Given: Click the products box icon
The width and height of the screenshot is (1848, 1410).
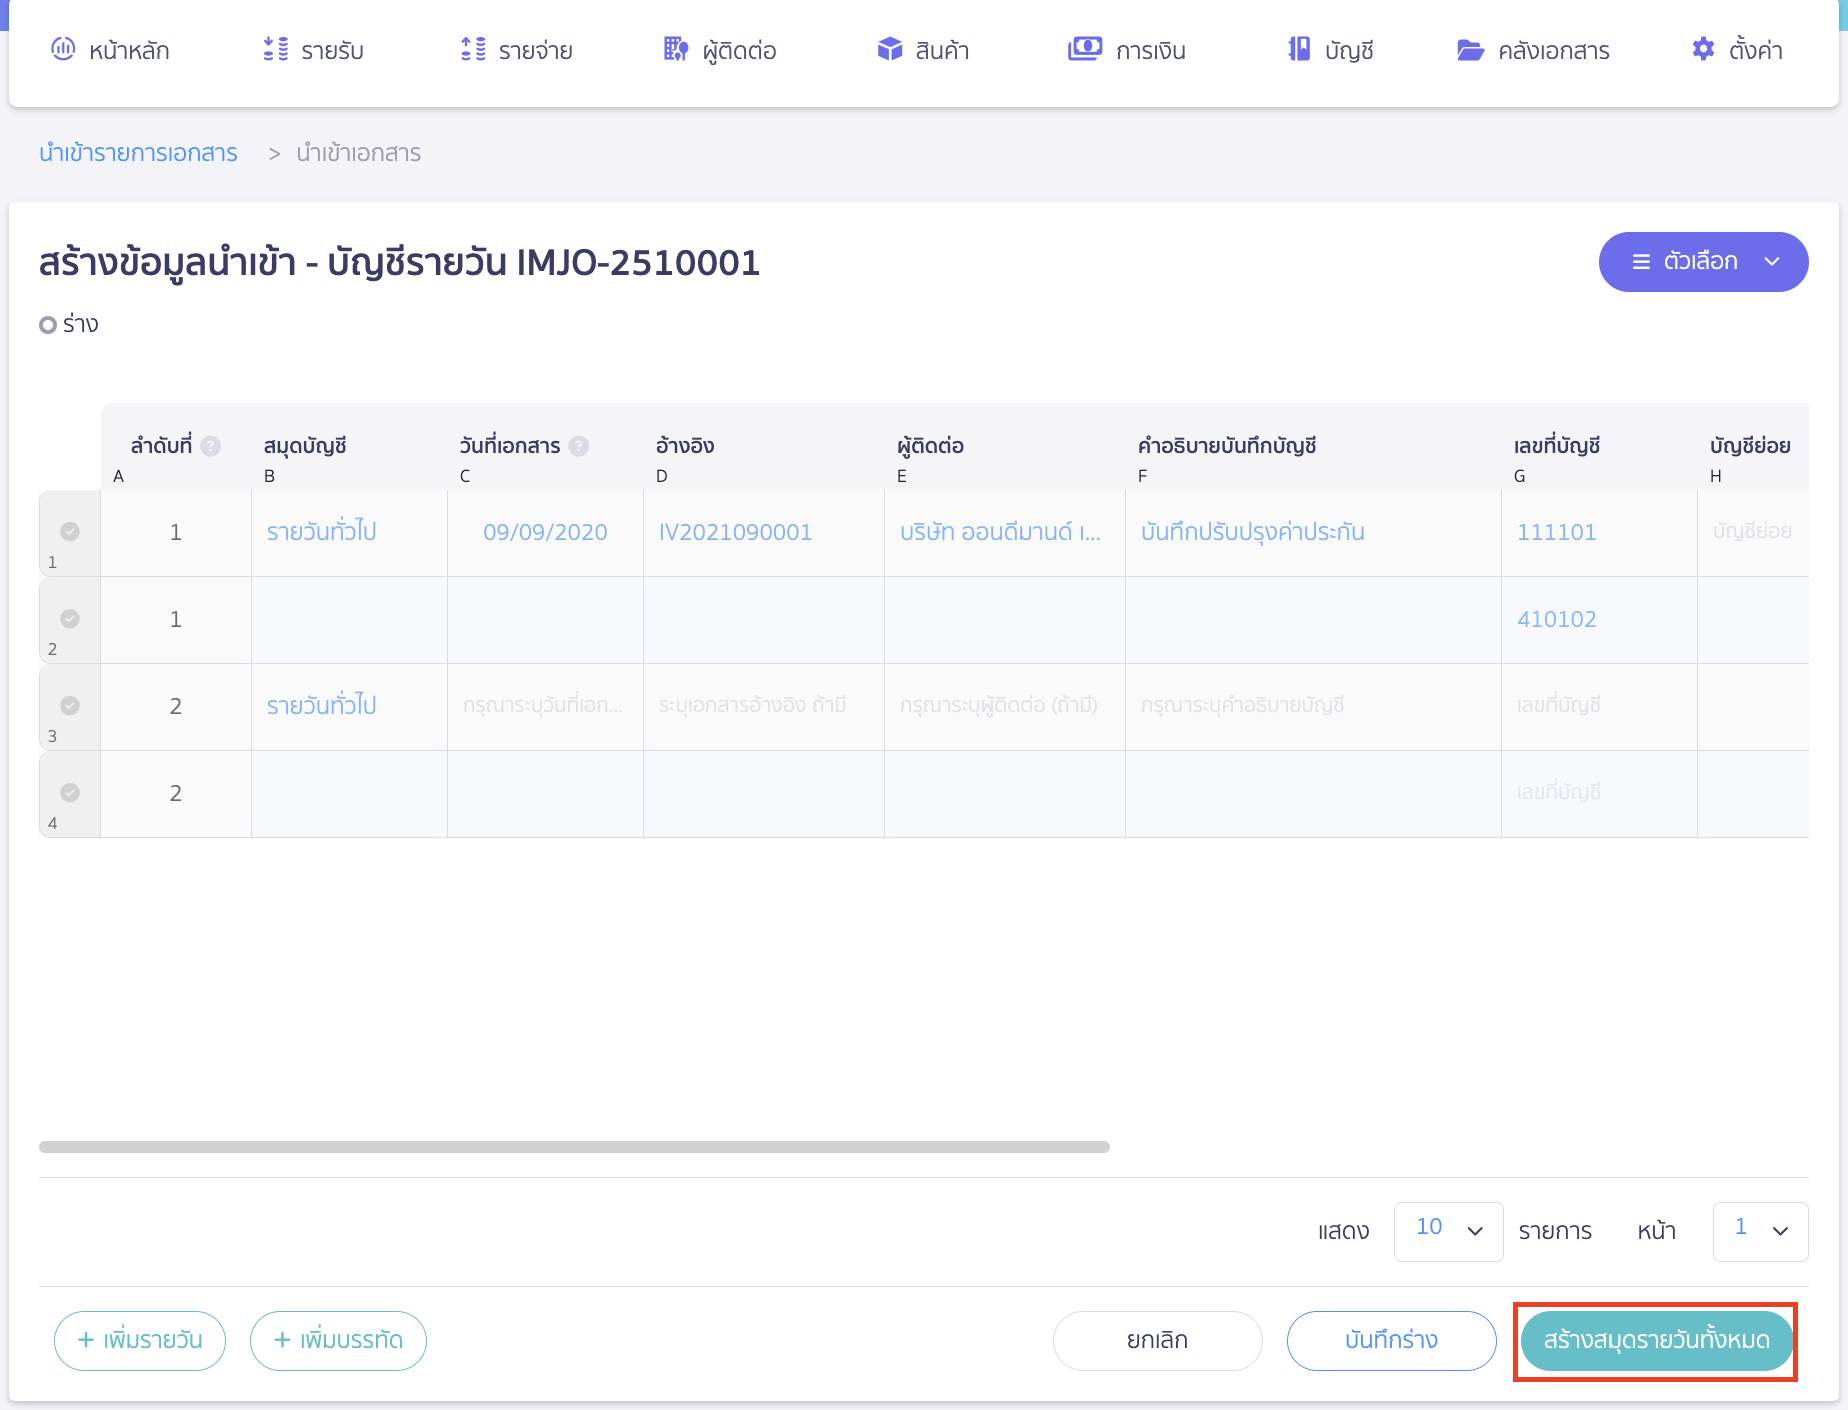Looking at the screenshot, I should tap(889, 49).
